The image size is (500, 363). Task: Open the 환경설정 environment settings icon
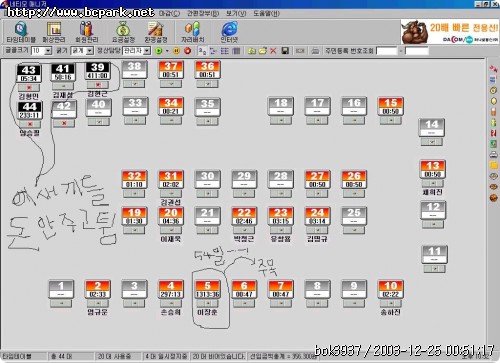[155, 32]
